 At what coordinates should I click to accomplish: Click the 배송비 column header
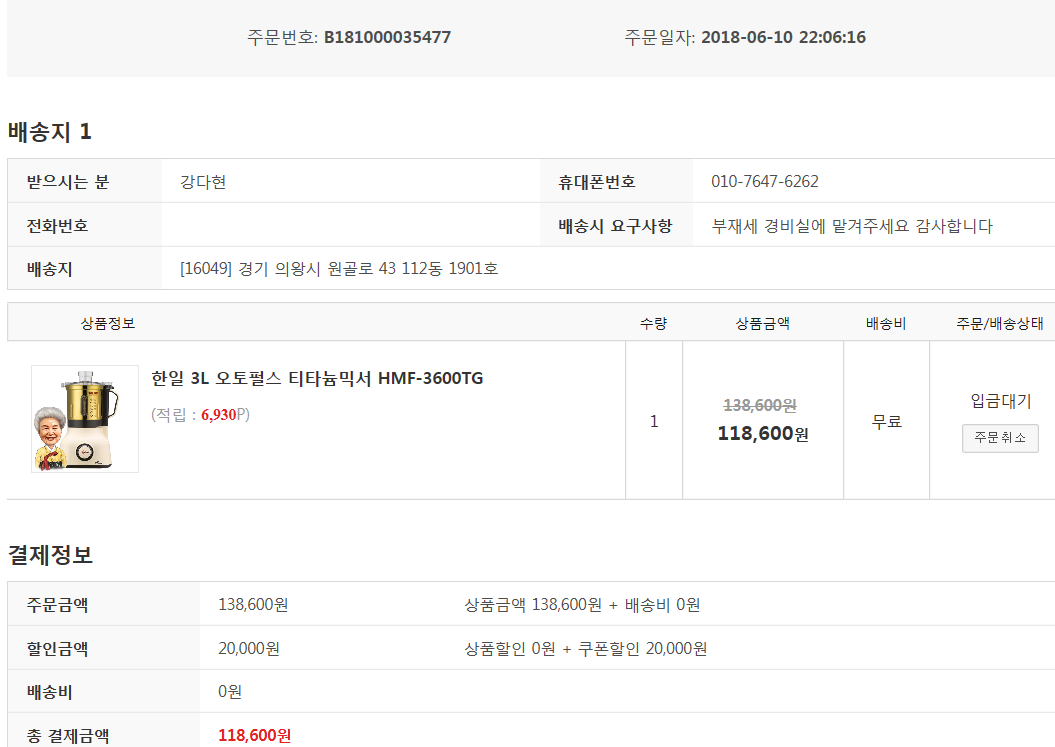tap(886, 324)
